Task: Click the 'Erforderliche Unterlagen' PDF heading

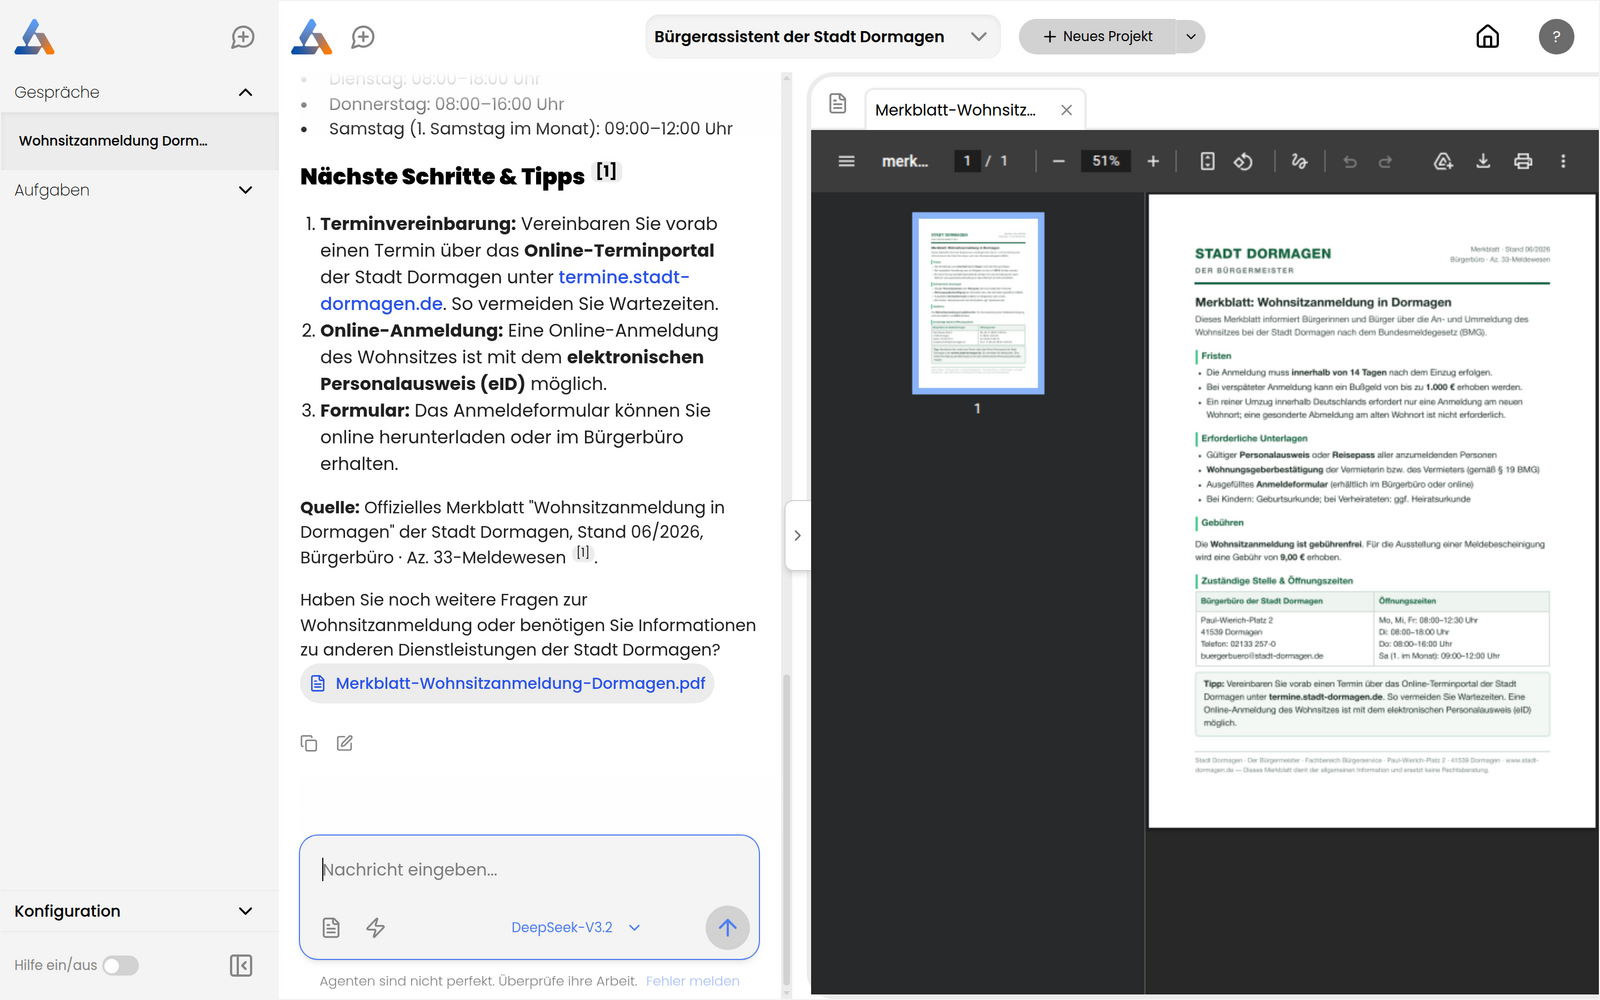Action: tap(1254, 438)
